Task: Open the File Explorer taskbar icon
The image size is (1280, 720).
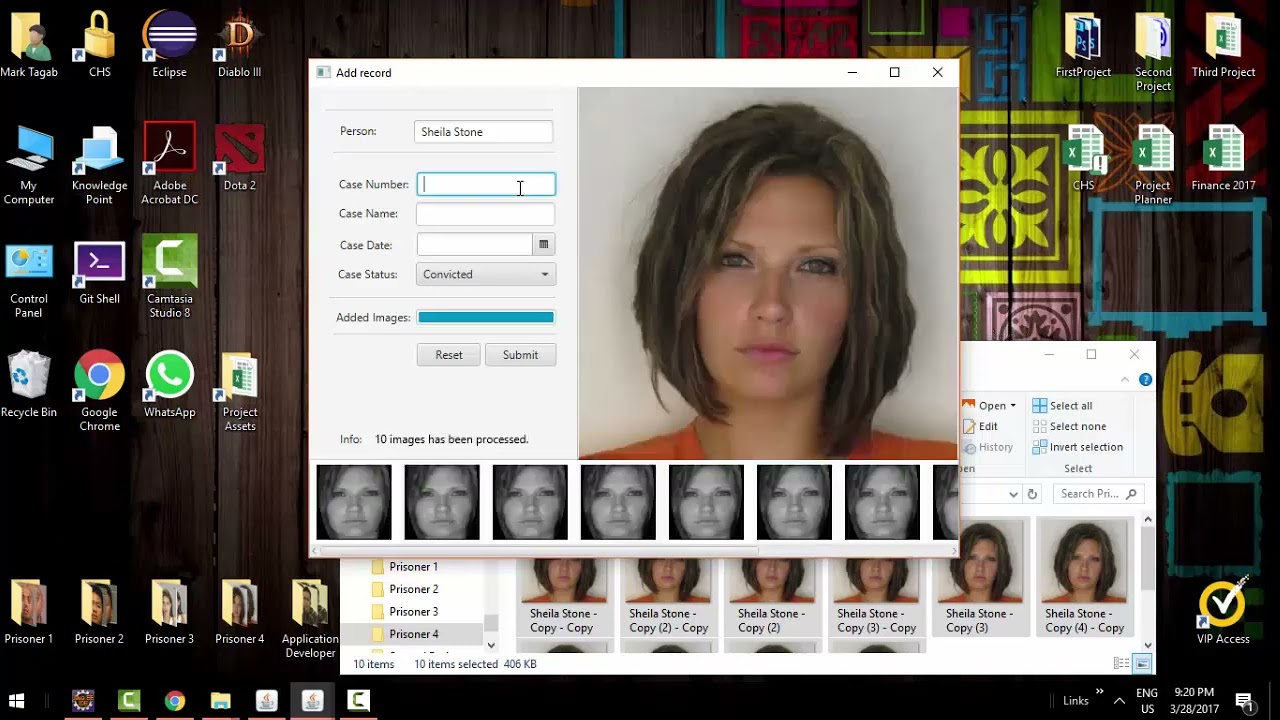Action: click(221, 701)
